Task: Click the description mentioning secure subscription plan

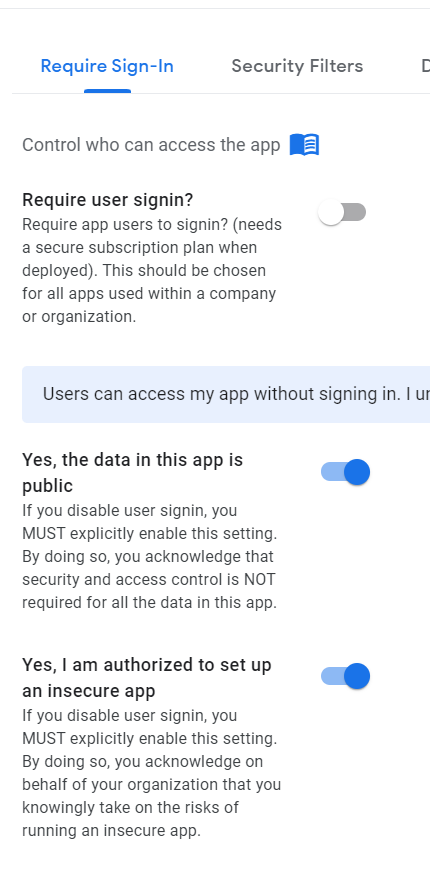Action: pyautogui.click(x=152, y=271)
